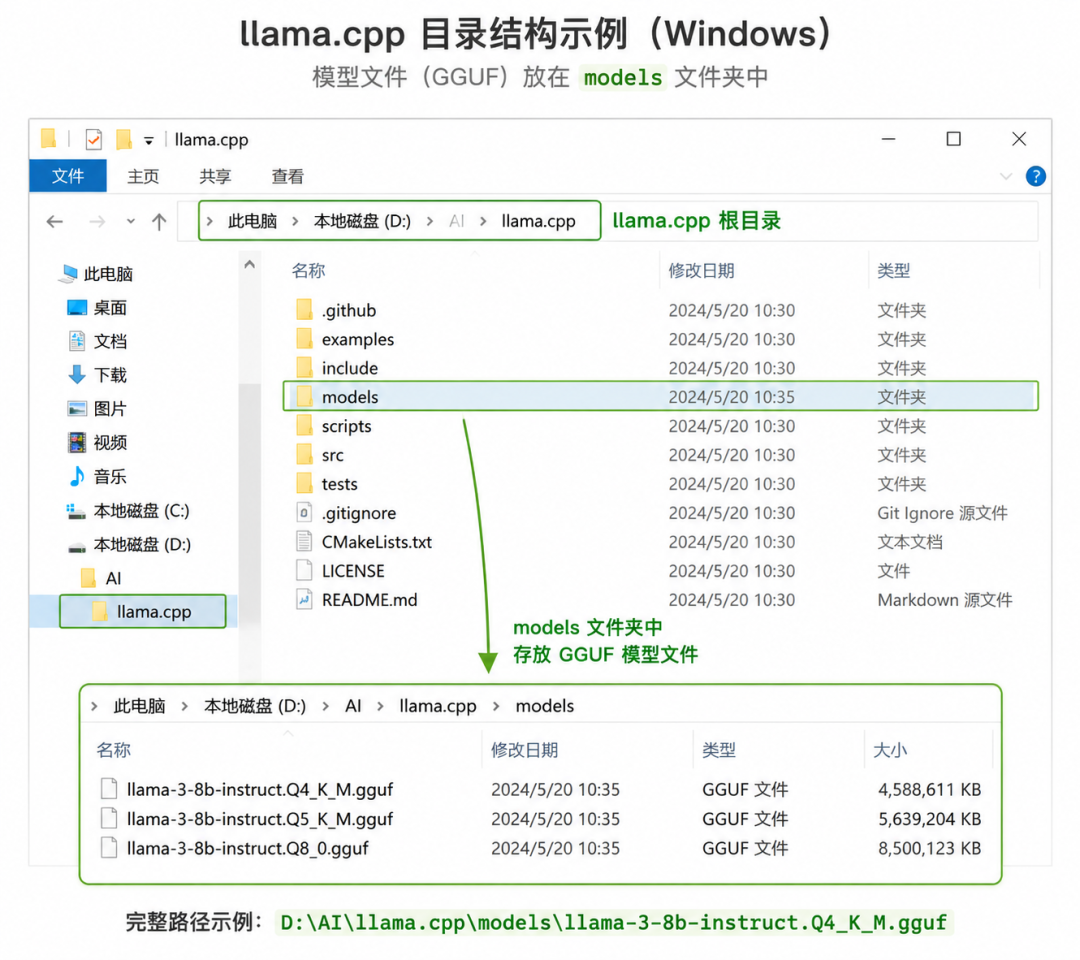Open 视频 in the navigation pane
This screenshot has height=960, width=1080.
[110, 443]
